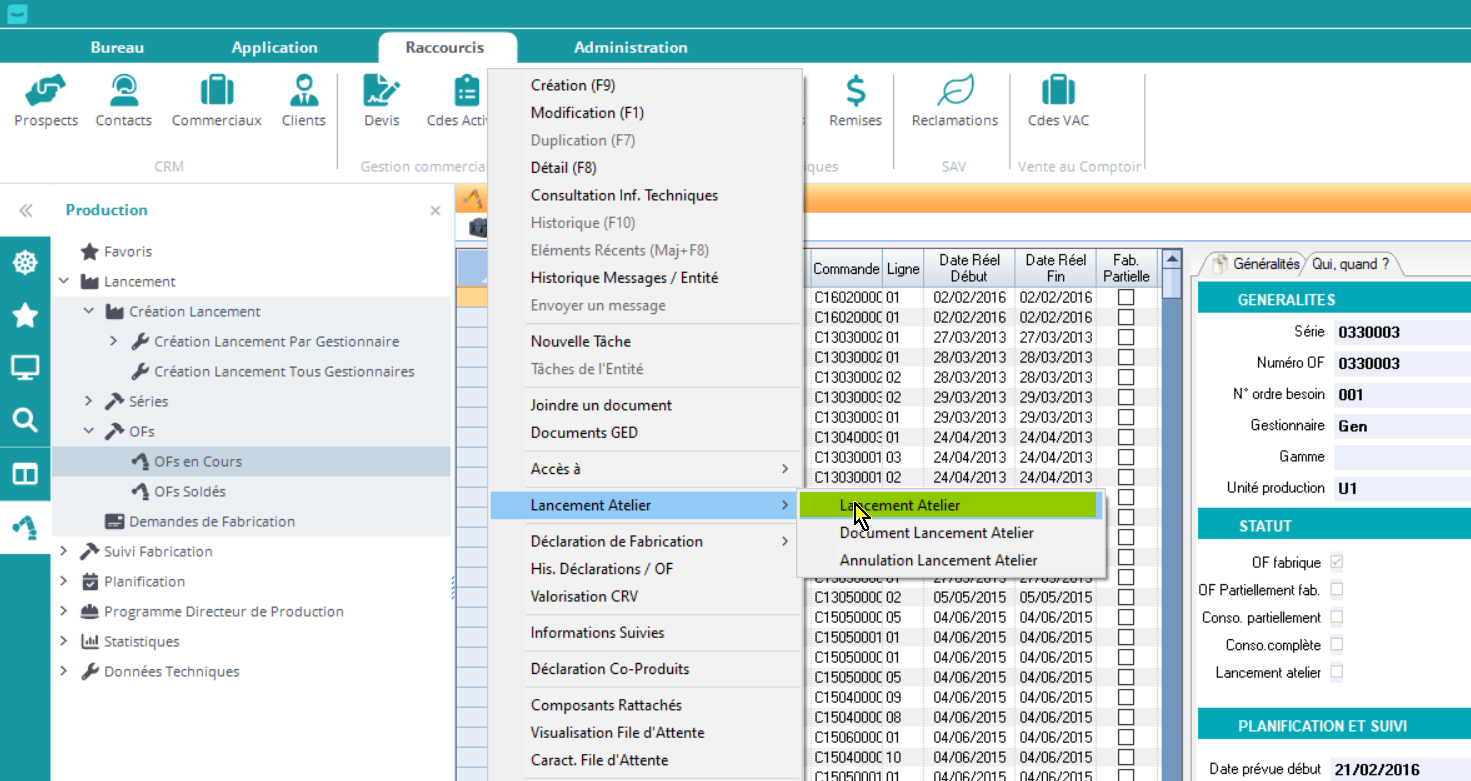This screenshot has height=781, width=1471.
Task: Expand the Suivi Fabrication tree node
Action: (x=64, y=552)
